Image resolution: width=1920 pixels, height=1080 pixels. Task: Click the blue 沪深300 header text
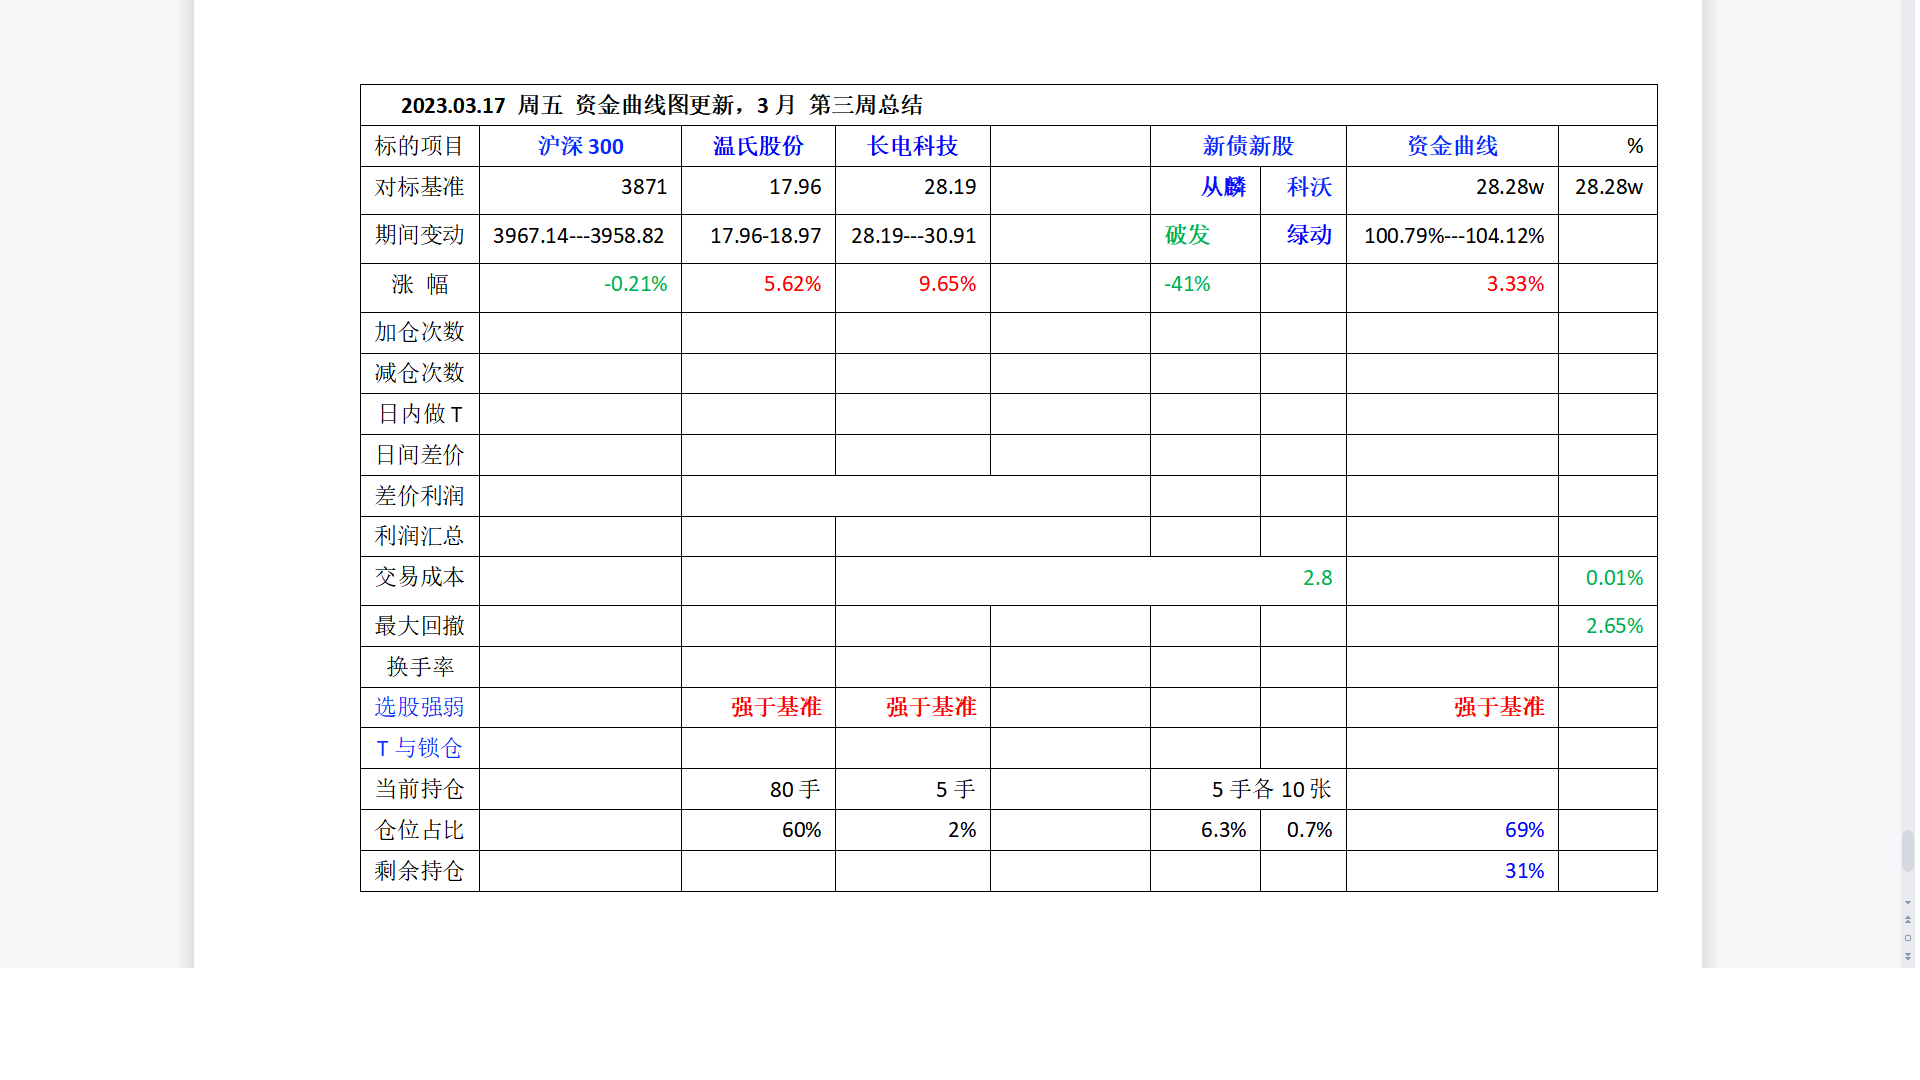[580, 146]
